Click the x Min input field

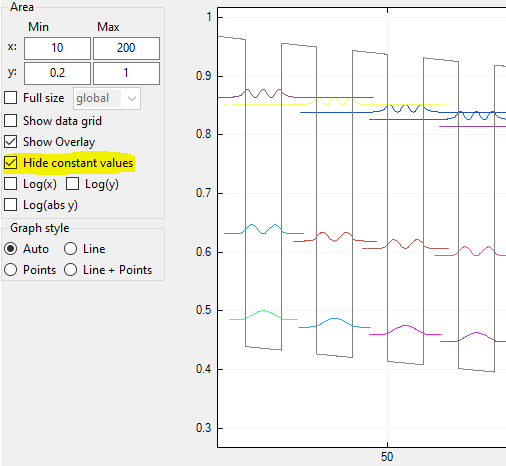coord(57,48)
